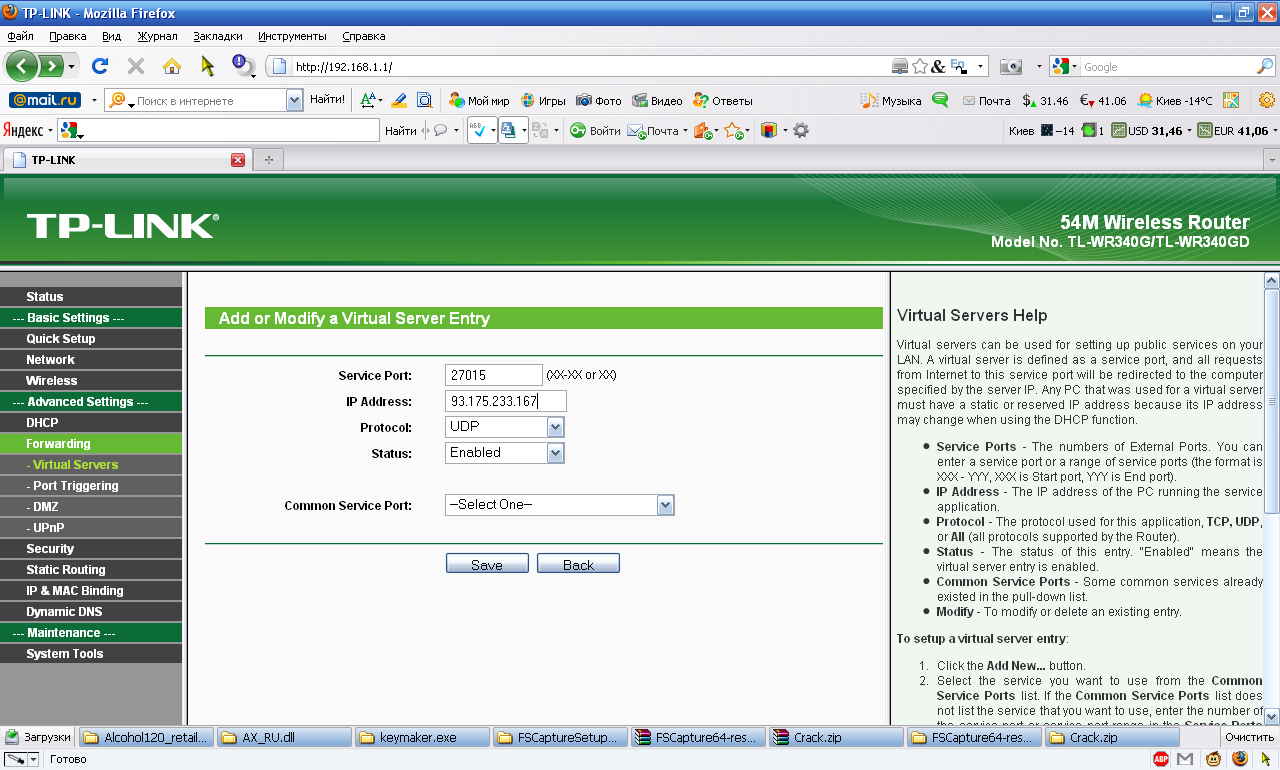Open Почта in the Mail.ru toolbar
This screenshot has width=1280, height=770.
[x=987, y=101]
